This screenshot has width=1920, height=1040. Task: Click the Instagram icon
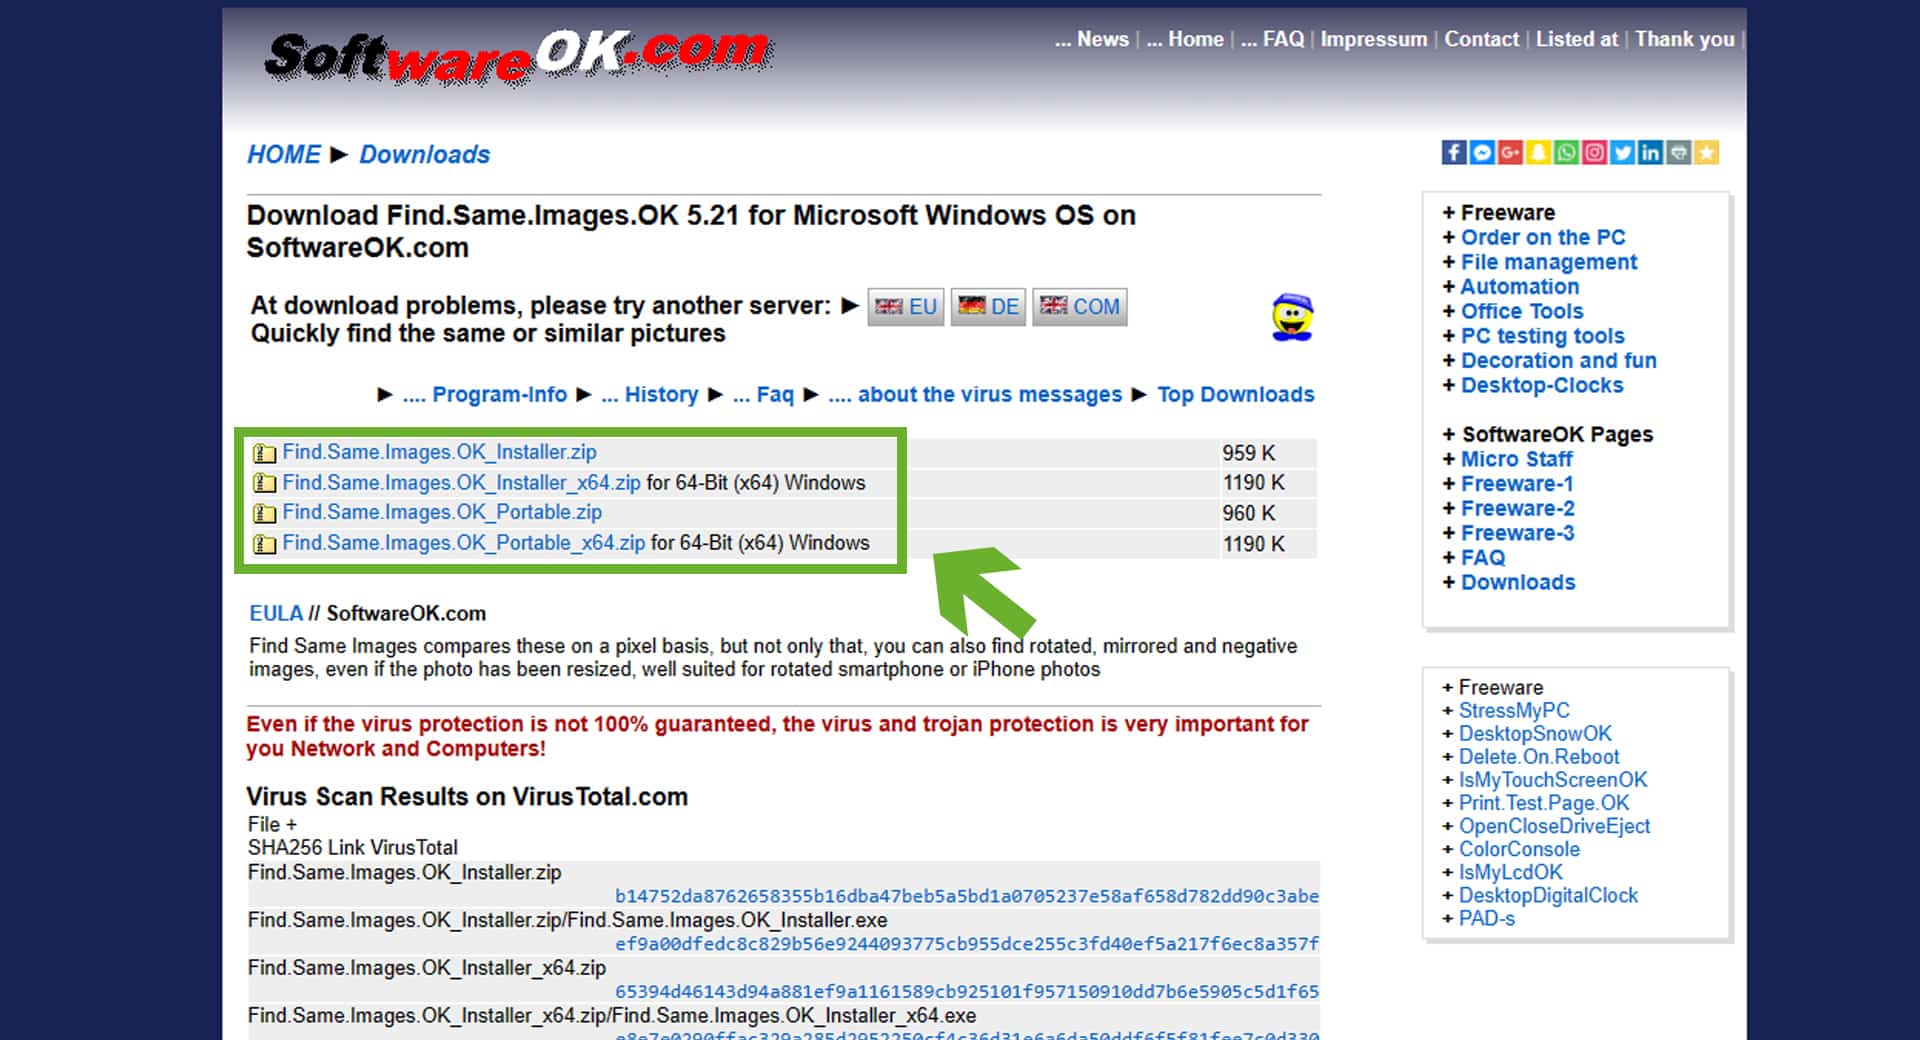1594,152
